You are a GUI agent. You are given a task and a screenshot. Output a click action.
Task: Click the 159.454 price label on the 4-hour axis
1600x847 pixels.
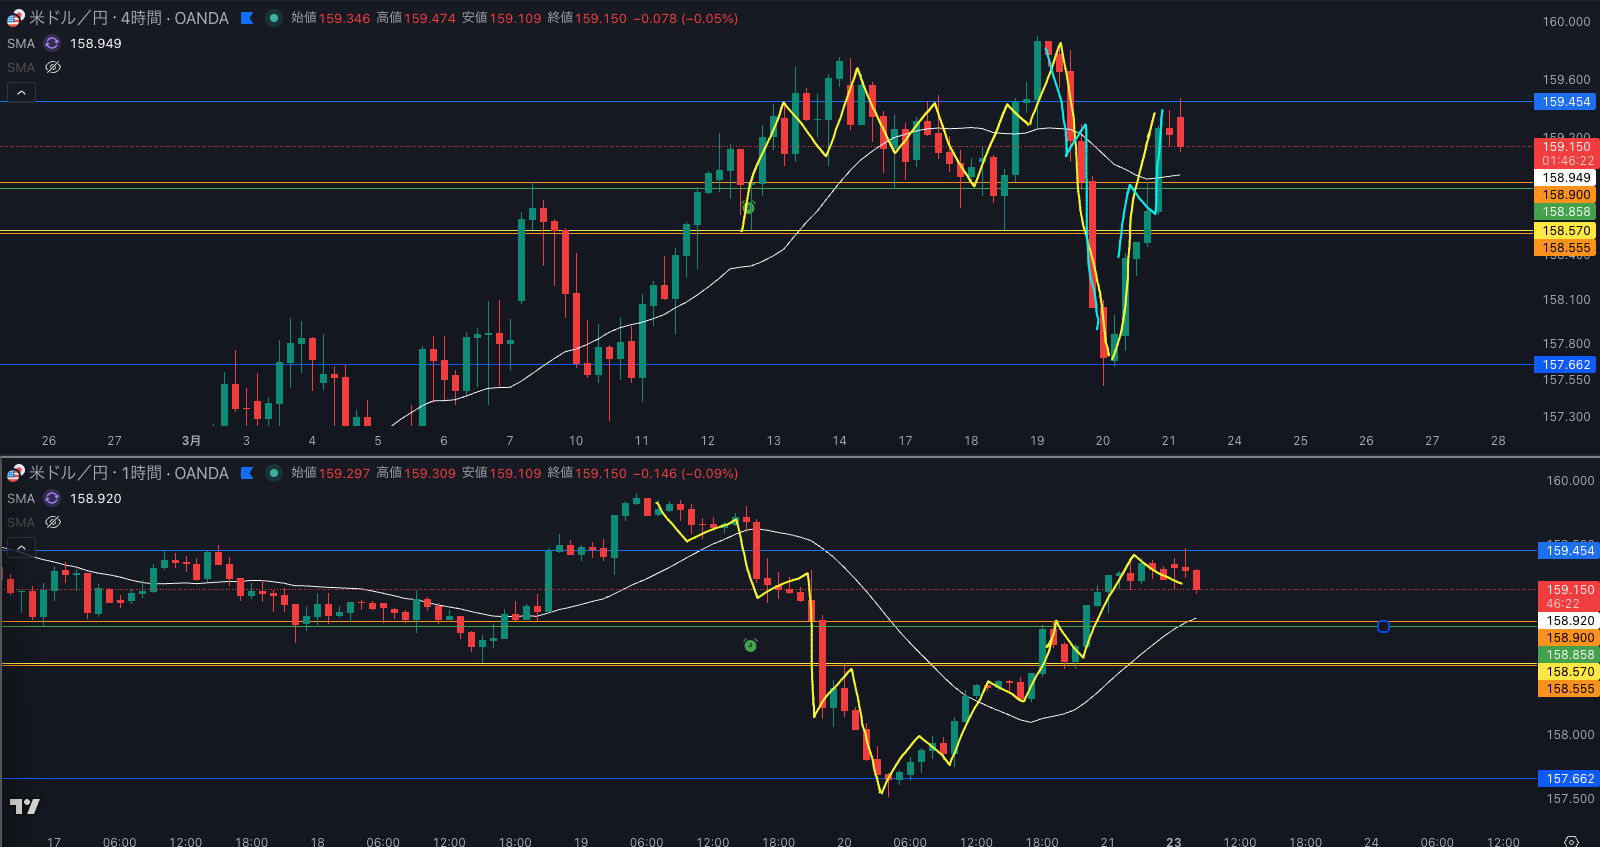(x=1565, y=102)
